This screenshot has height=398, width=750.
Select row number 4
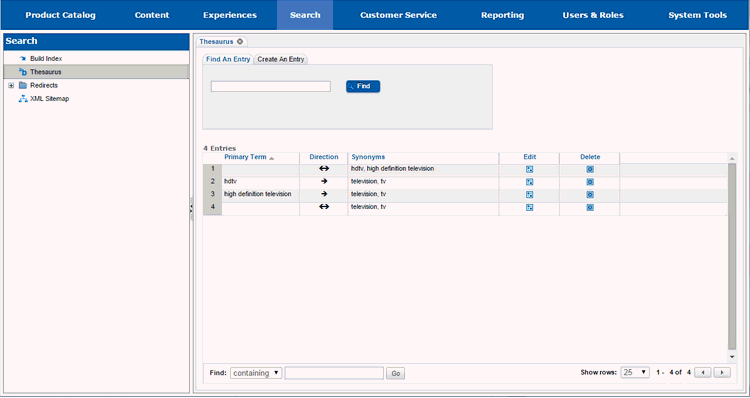coord(213,207)
